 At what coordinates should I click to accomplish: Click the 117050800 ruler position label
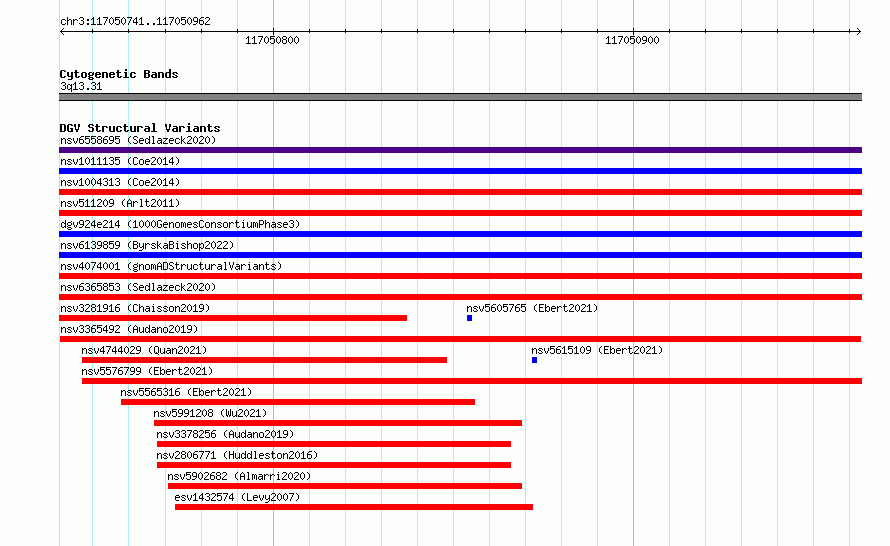[272, 40]
